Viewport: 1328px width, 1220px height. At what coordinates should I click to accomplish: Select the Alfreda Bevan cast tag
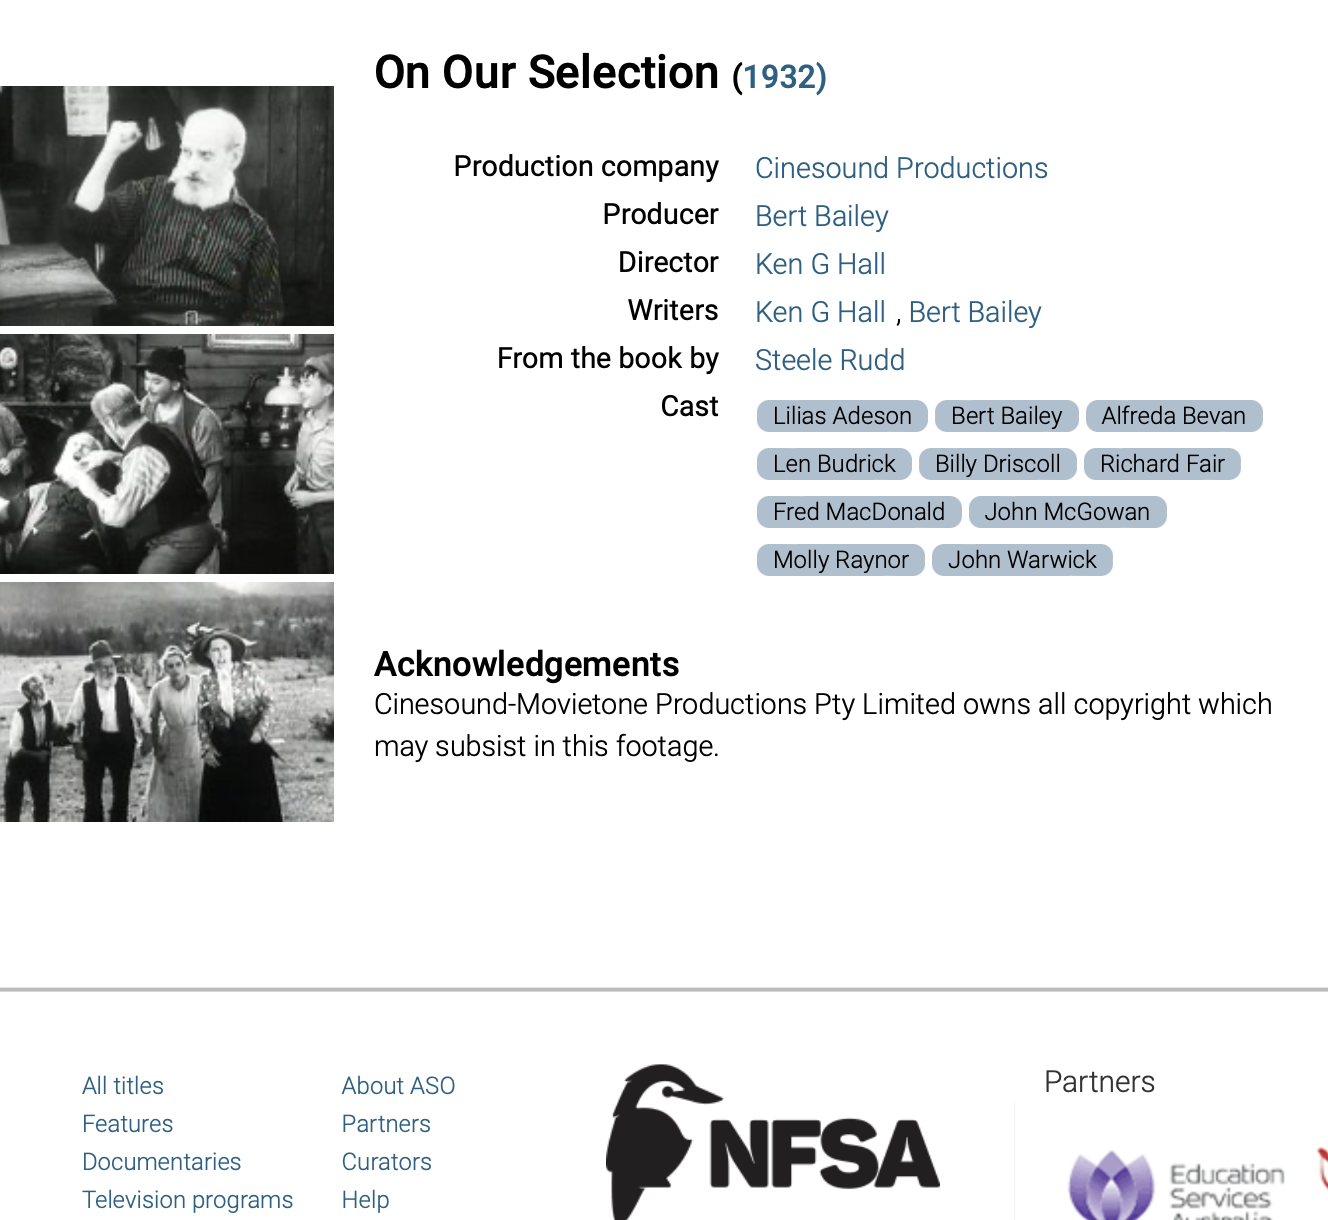click(1174, 416)
